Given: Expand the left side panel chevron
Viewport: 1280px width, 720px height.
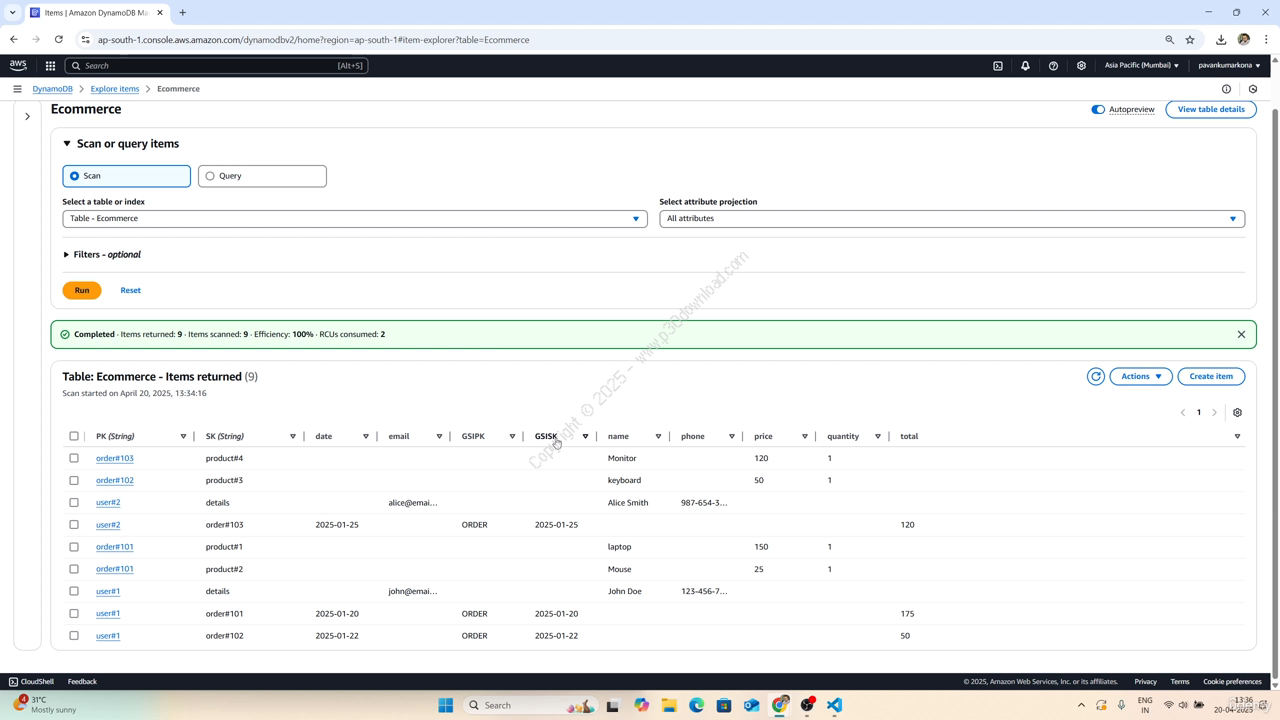Looking at the screenshot, I should point(27,116).
